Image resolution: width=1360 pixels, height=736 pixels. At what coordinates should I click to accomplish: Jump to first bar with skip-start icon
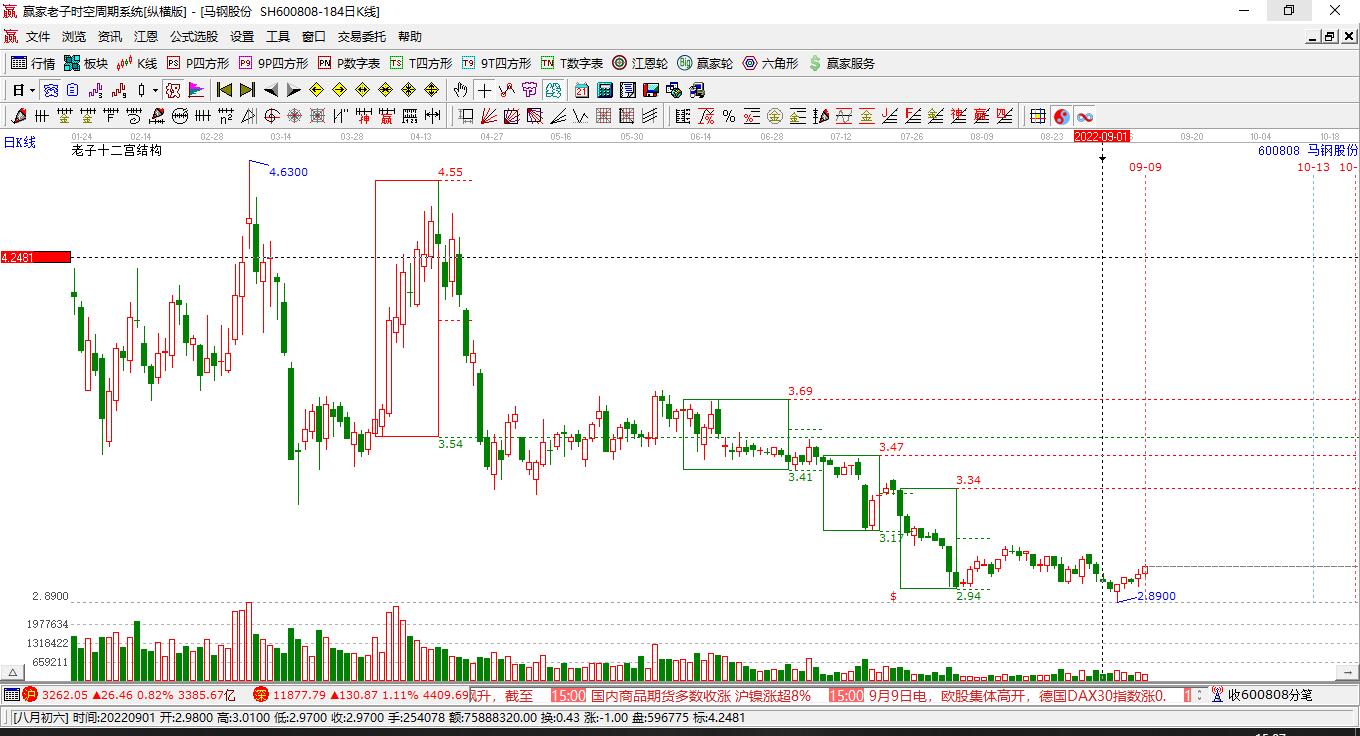[x=225, y=90]
